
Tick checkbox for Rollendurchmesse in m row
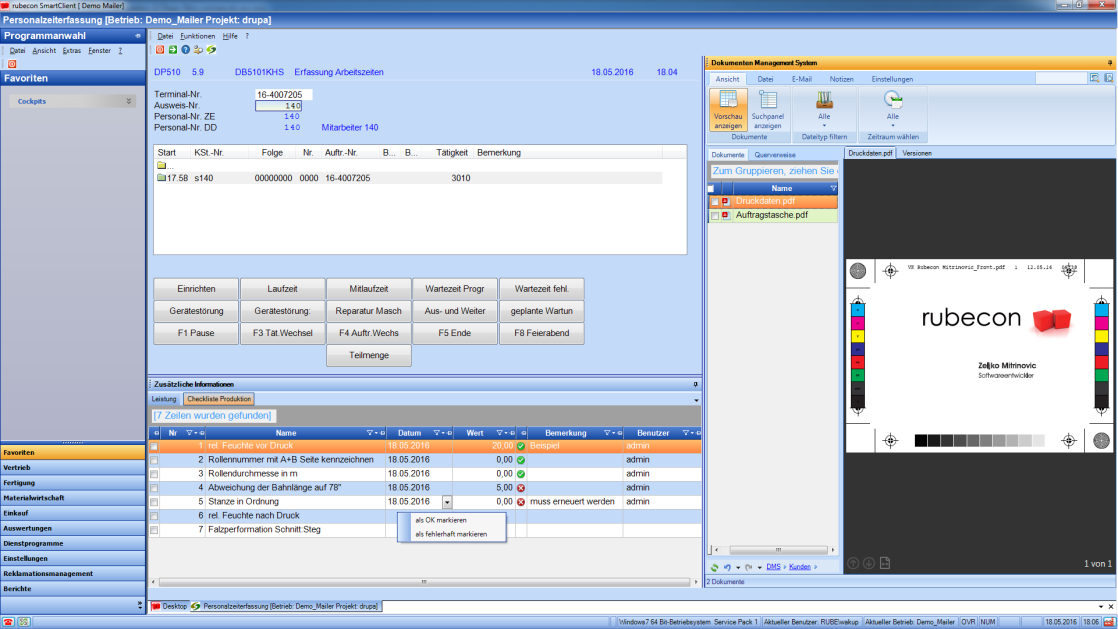[154, 474]
